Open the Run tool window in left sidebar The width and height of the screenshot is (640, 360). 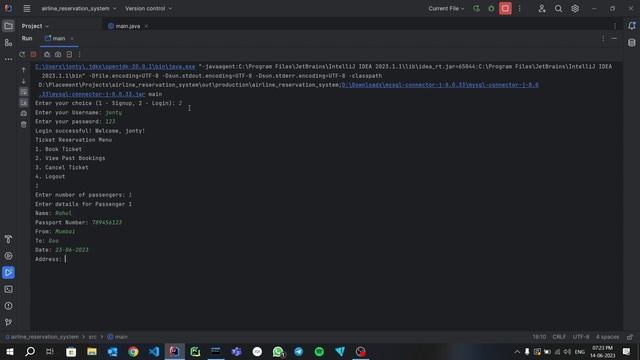pos(8,272)
